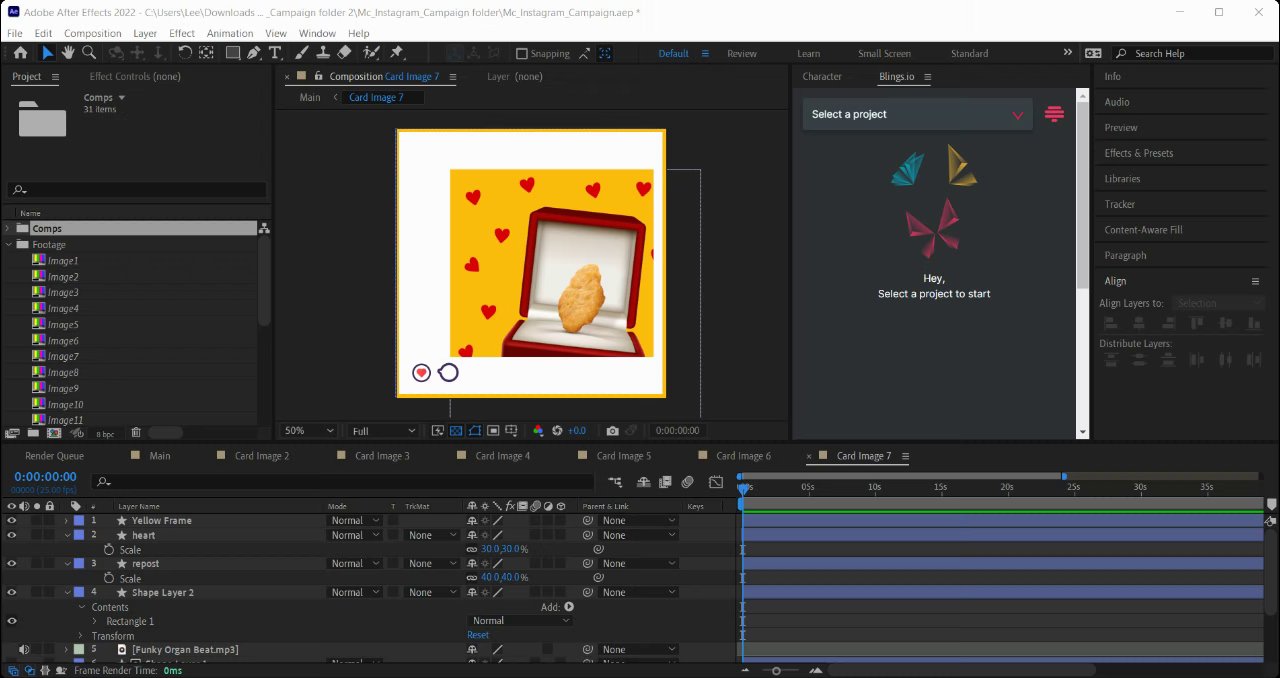Open the 50% magnification dropdown

pyautogui.click(x=309, y=431)
